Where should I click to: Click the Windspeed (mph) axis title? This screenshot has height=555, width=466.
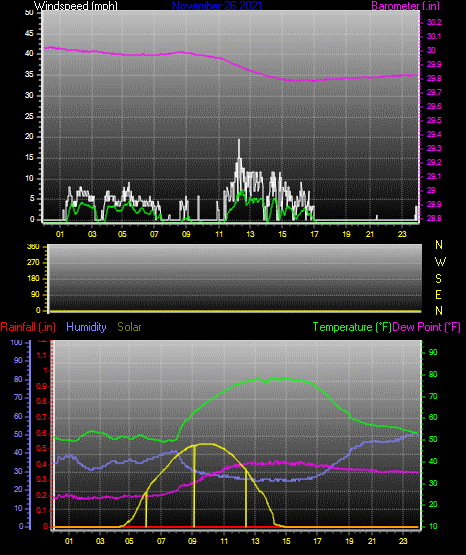76,6
